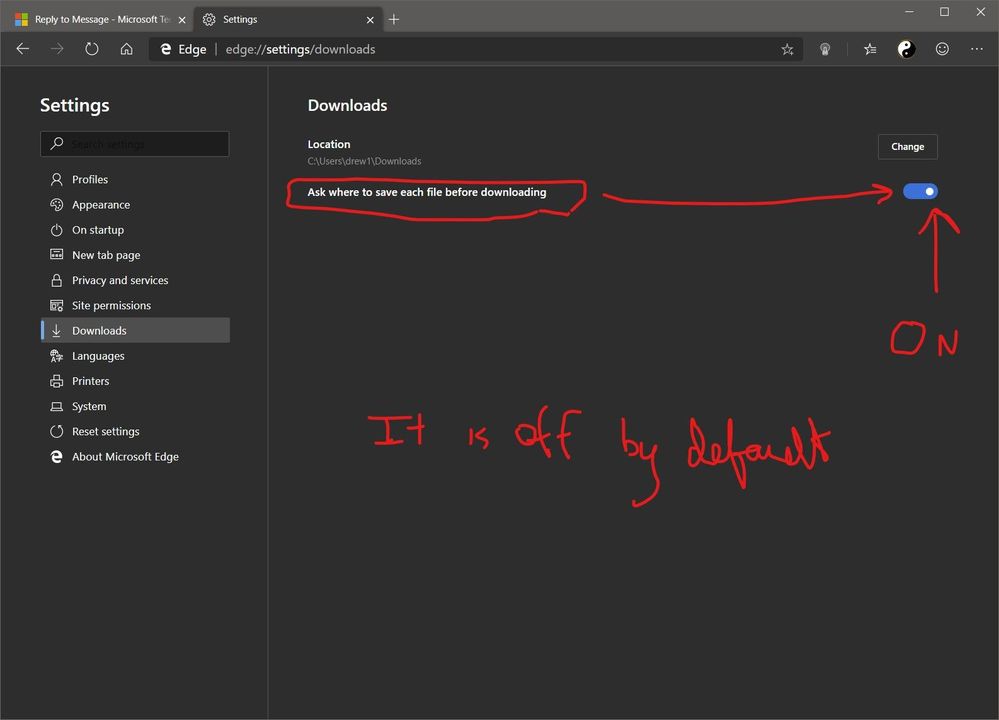The height and width of the screenshot is (720, 999).
Task: Open a new tab with the plus button
Action: [394, 20]
